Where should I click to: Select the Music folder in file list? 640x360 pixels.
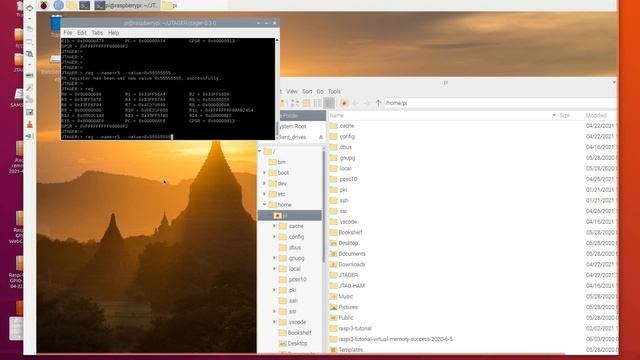click(x=341, y=296)
